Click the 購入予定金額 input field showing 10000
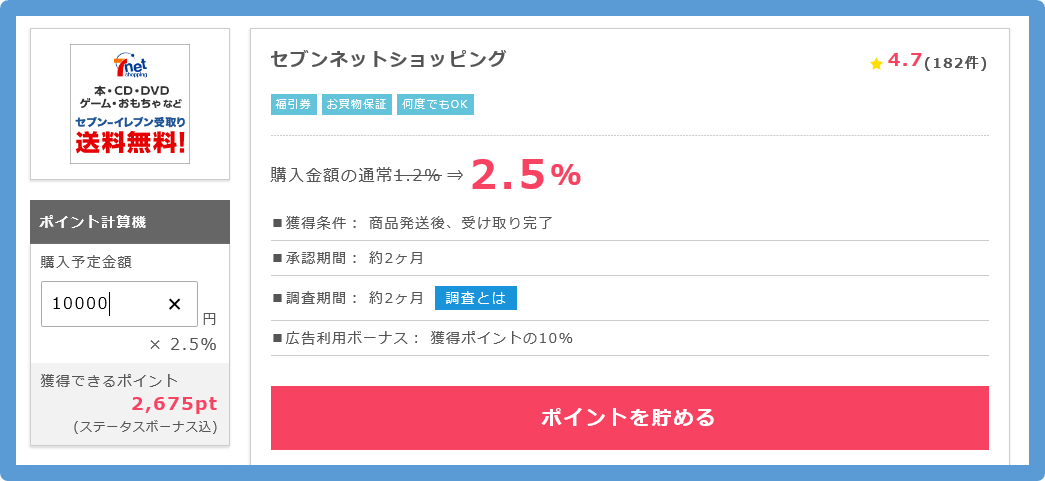The height and width of the screenshot is (481, 1045). [x=119, y=304]
